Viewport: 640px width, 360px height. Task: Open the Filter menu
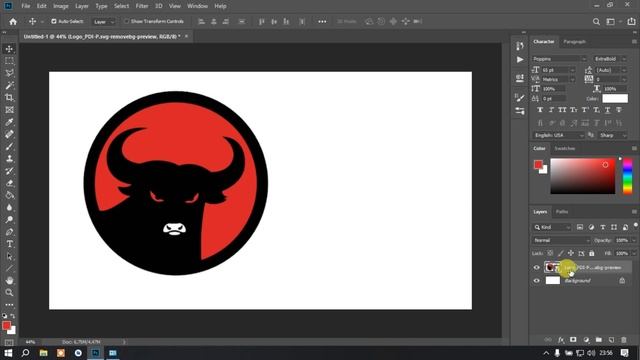coord(142,6)
